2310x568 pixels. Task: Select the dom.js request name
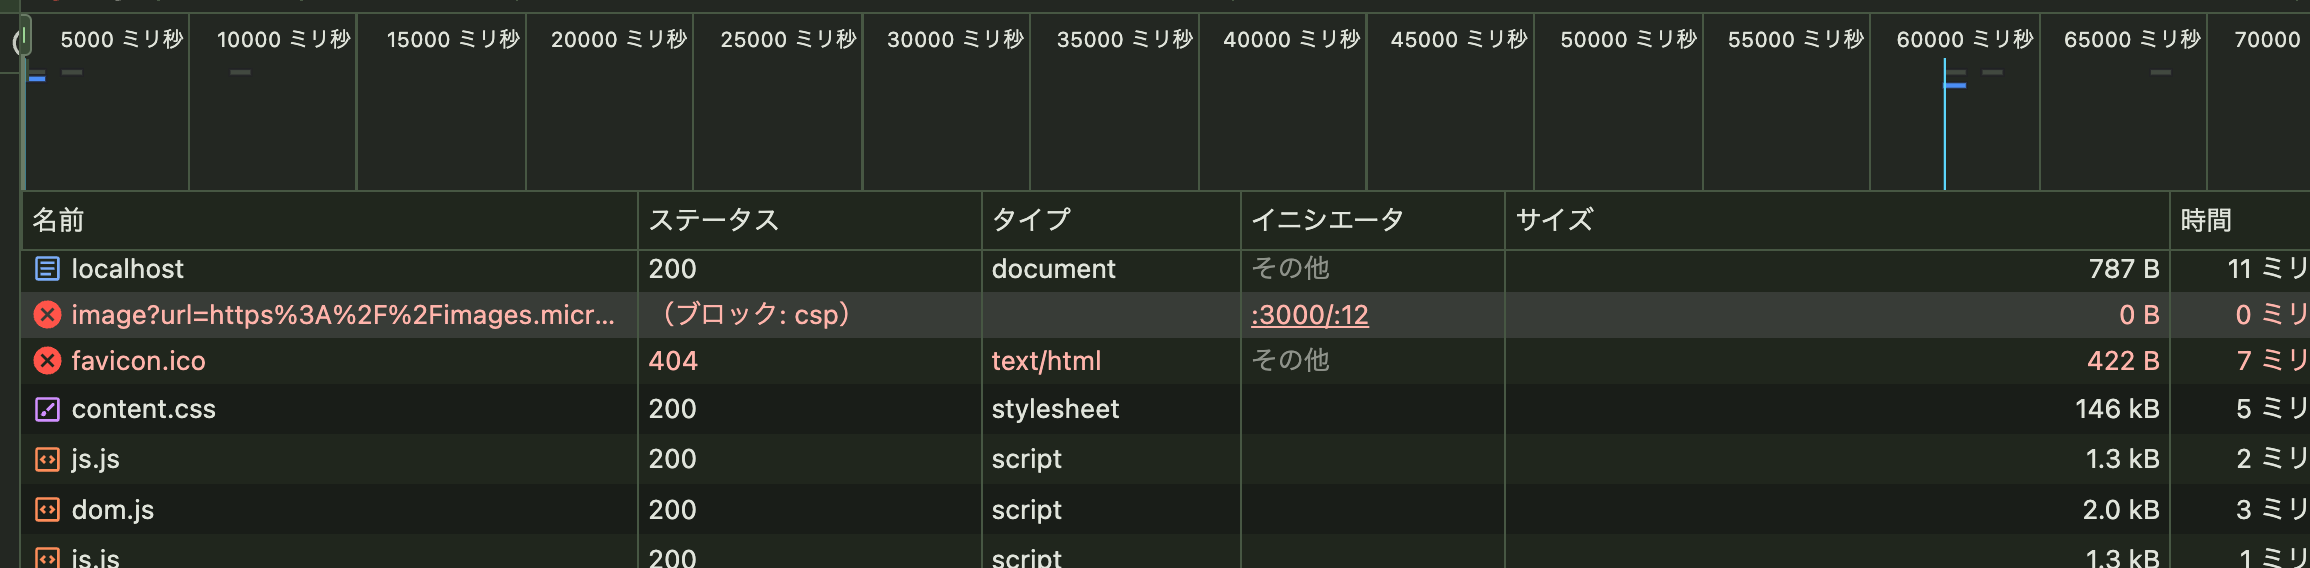(112, 510)
